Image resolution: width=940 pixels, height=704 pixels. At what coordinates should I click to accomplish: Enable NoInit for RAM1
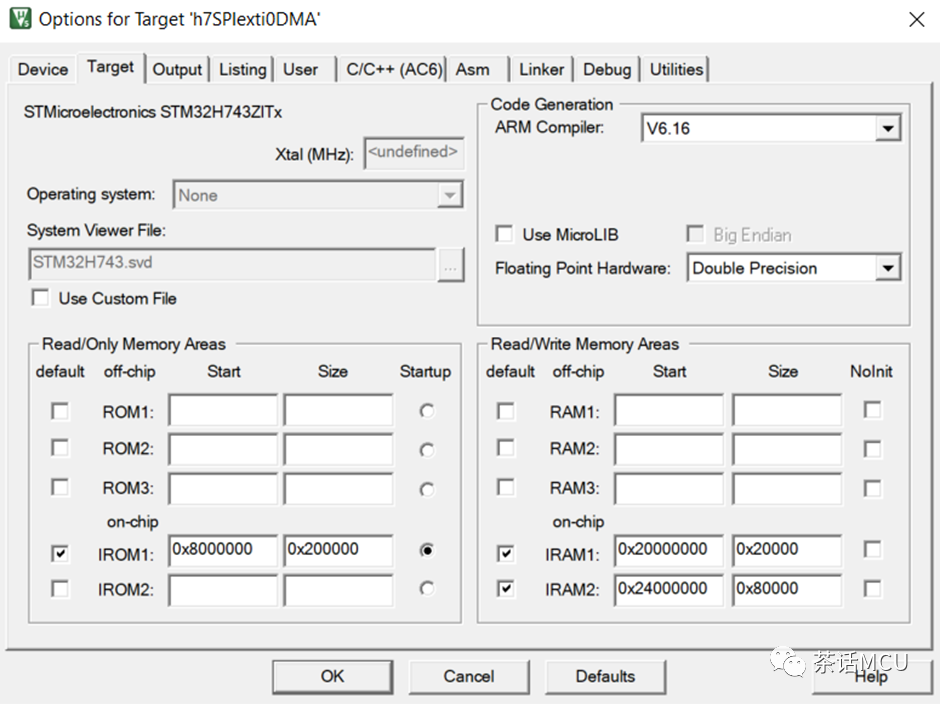tap(872, 410)
